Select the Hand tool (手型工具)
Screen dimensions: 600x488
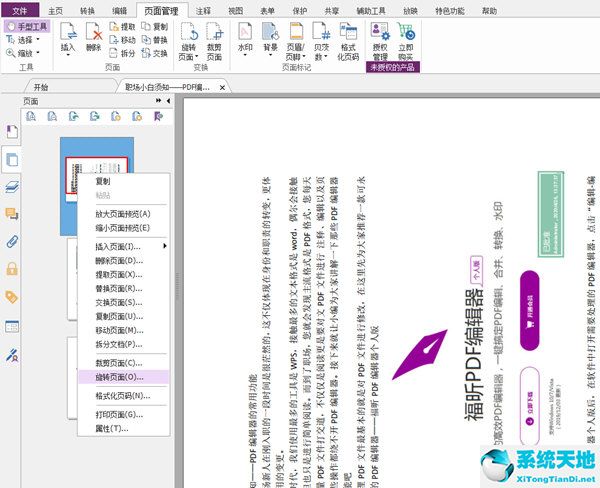pyautogui.click(x=27, y=26)
